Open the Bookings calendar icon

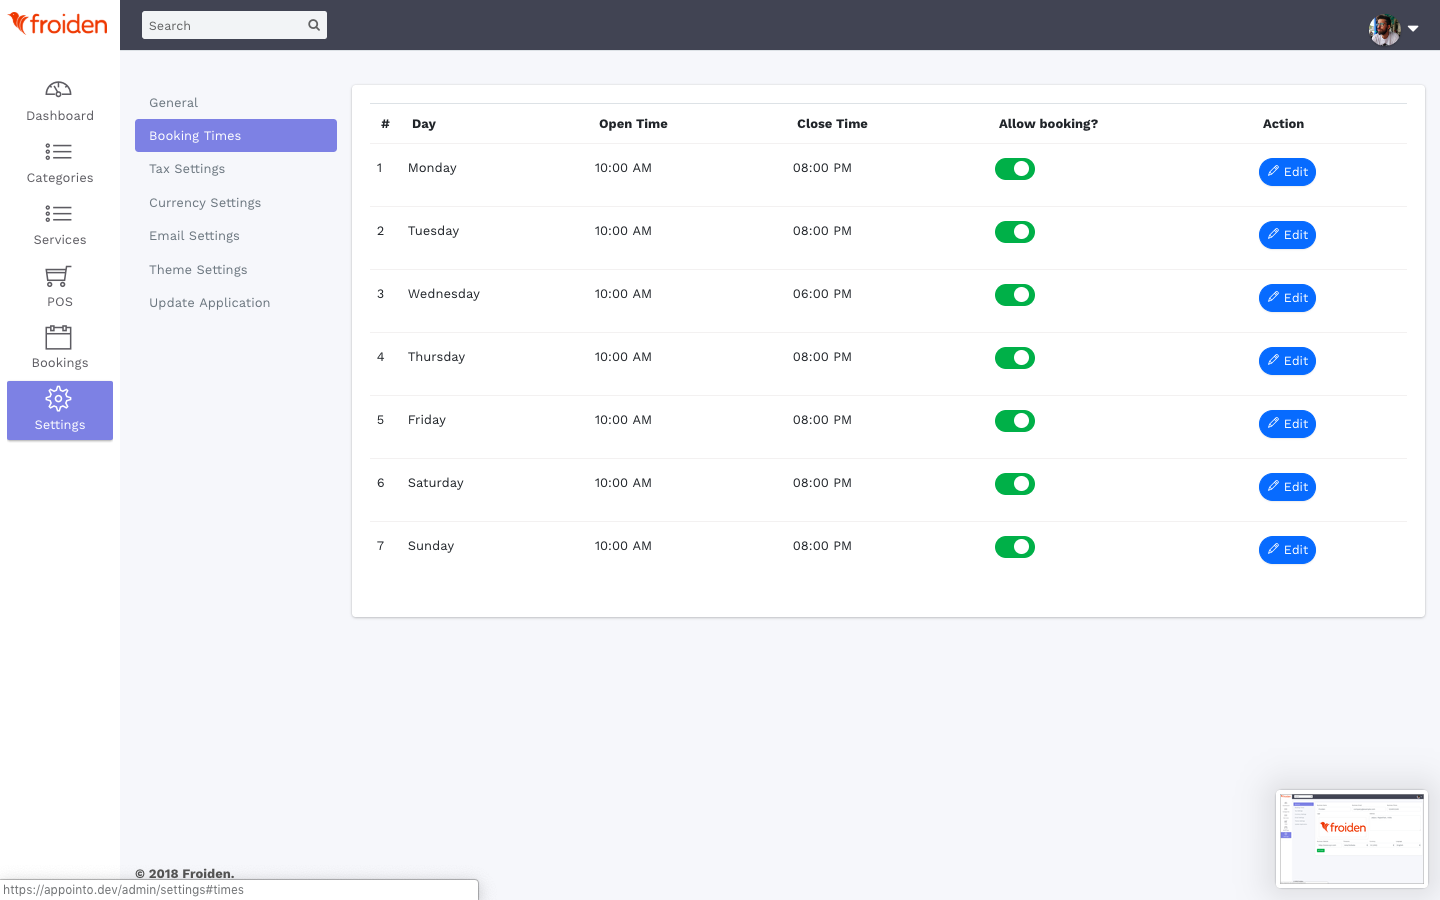(x=59, y=337)
